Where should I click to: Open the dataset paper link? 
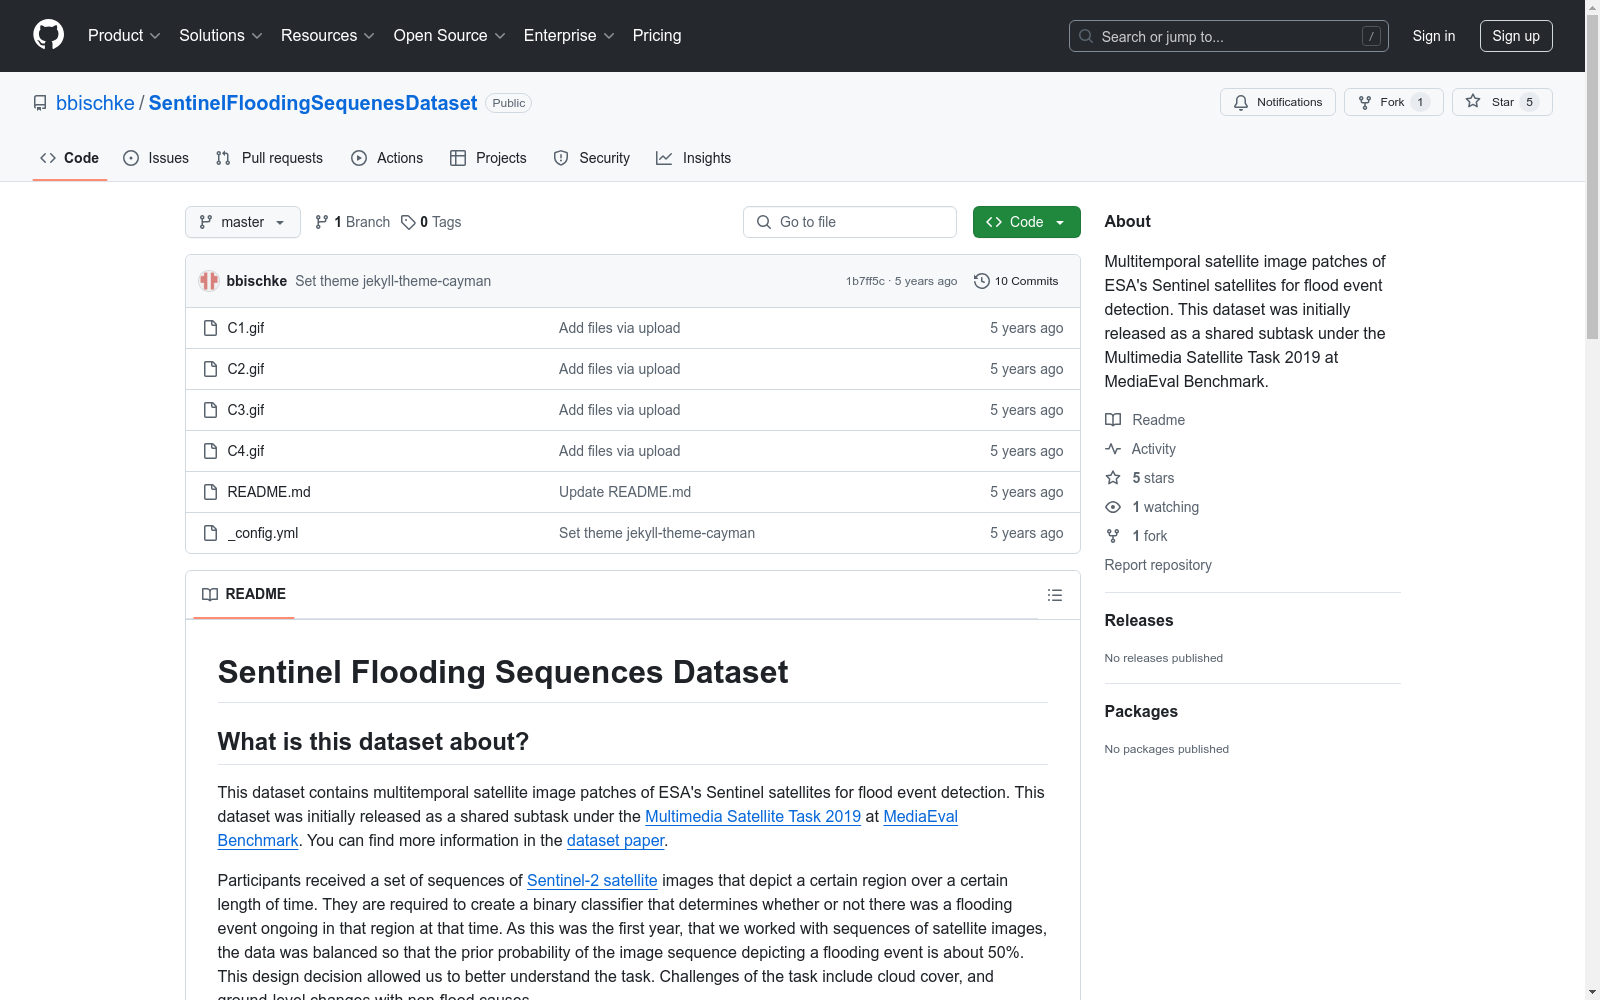(615, 840)
